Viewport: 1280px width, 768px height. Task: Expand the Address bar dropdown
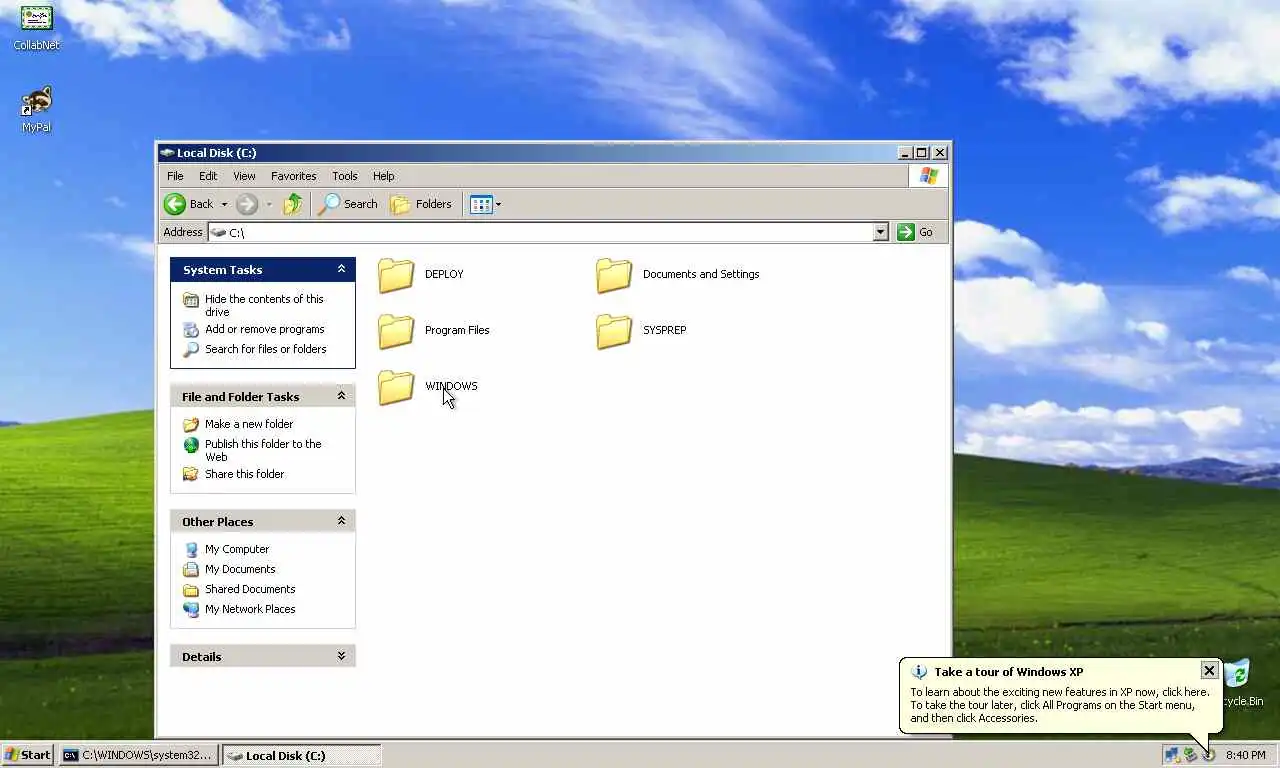click(880, 232)
